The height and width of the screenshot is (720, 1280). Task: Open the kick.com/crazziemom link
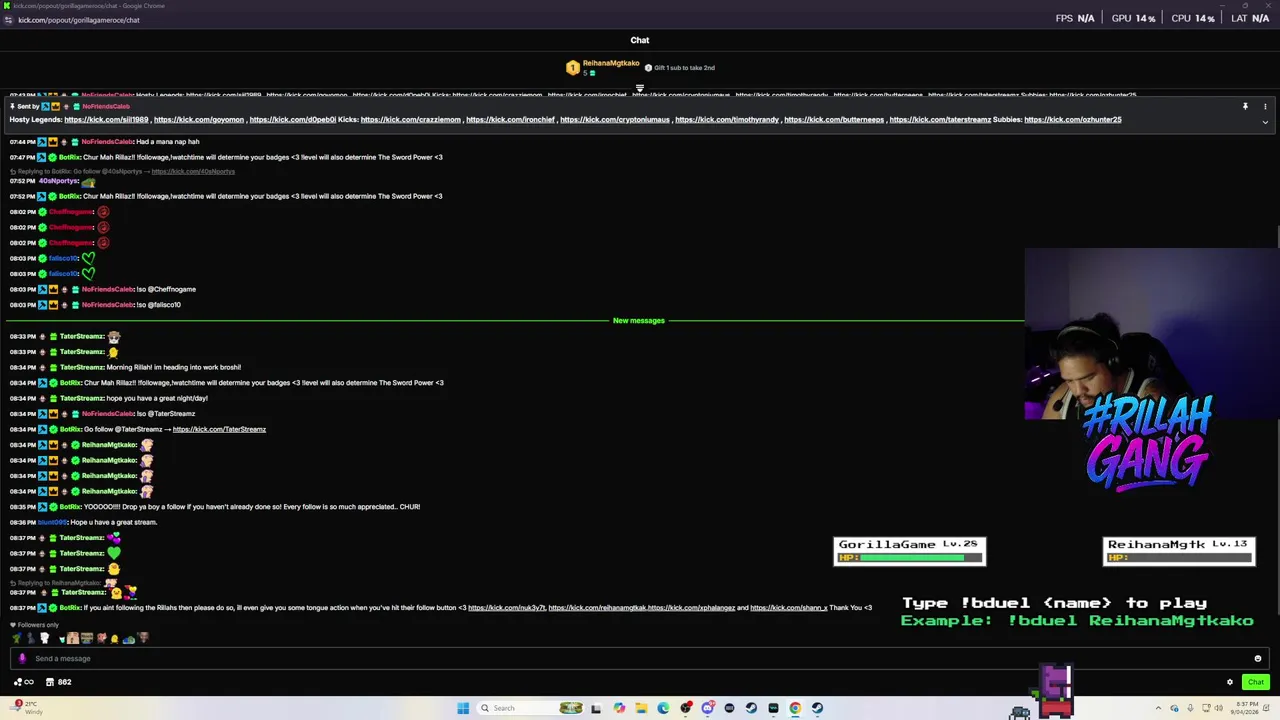(x=411, y=120)
